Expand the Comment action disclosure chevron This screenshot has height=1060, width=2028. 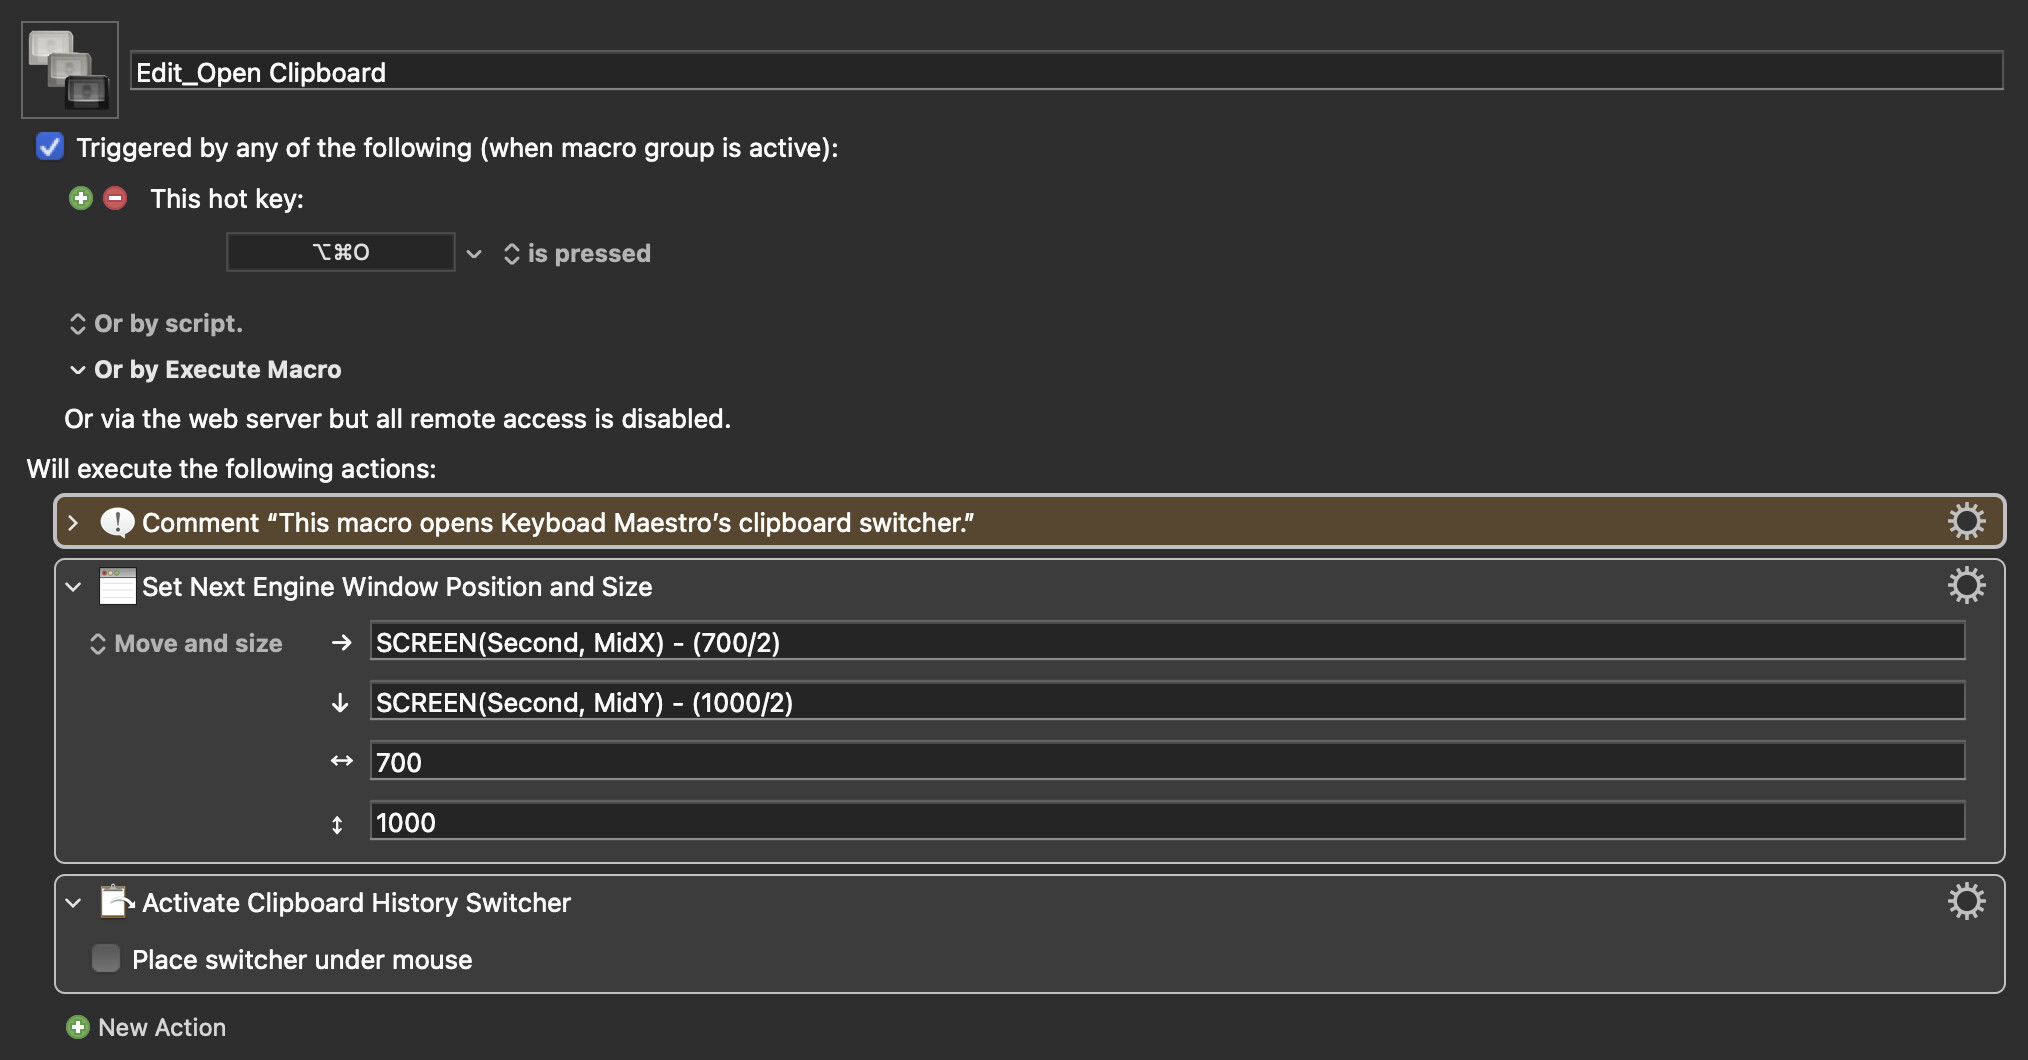coord(73,522)
